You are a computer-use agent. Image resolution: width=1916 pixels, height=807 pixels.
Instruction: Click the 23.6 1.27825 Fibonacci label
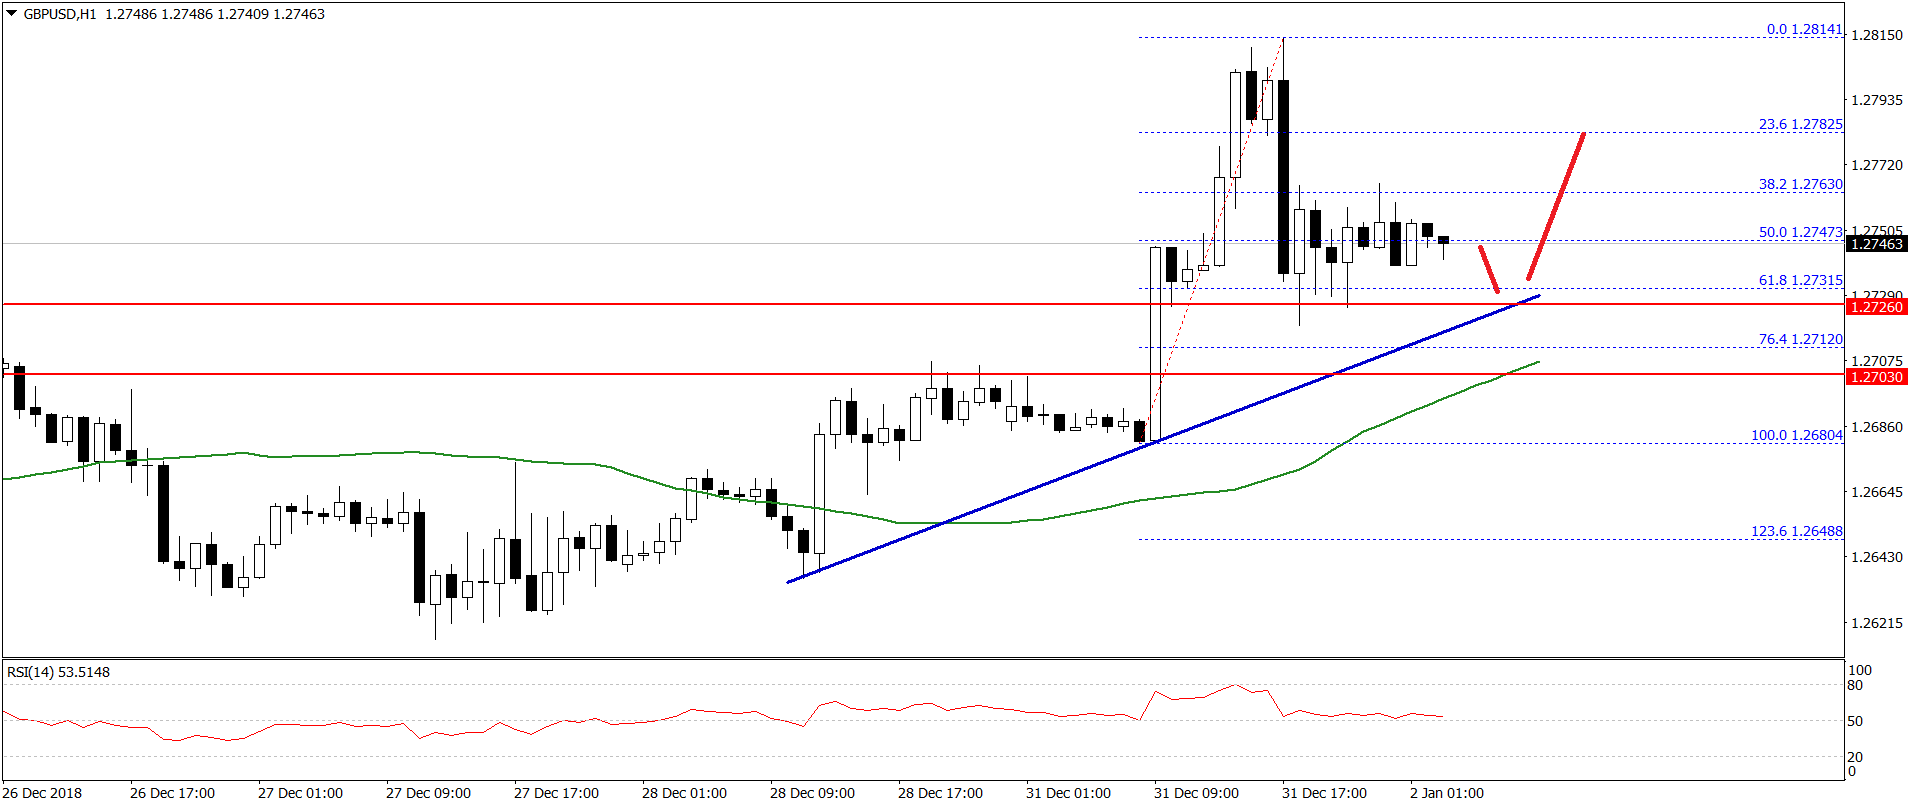click(x=1800, y=124)
